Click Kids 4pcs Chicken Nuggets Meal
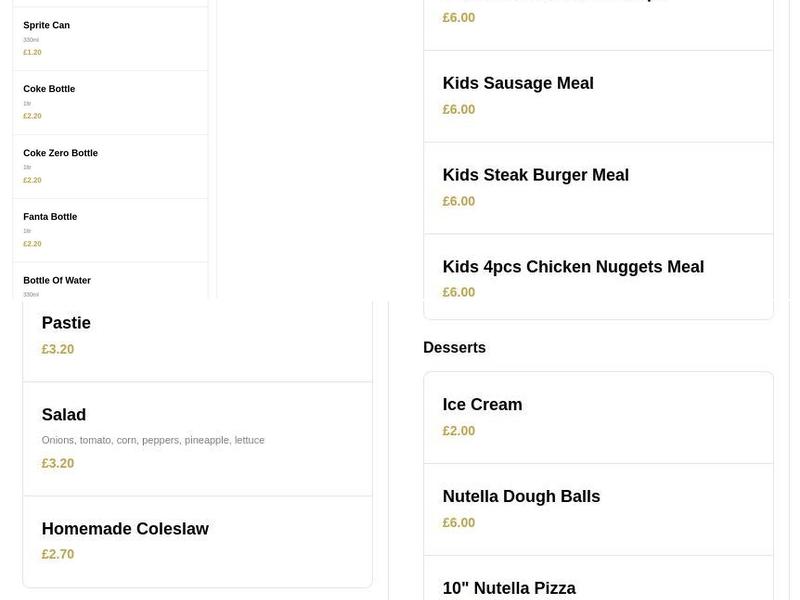The height and width of the screenshot is (600, 800). click(x=574, y=266)
